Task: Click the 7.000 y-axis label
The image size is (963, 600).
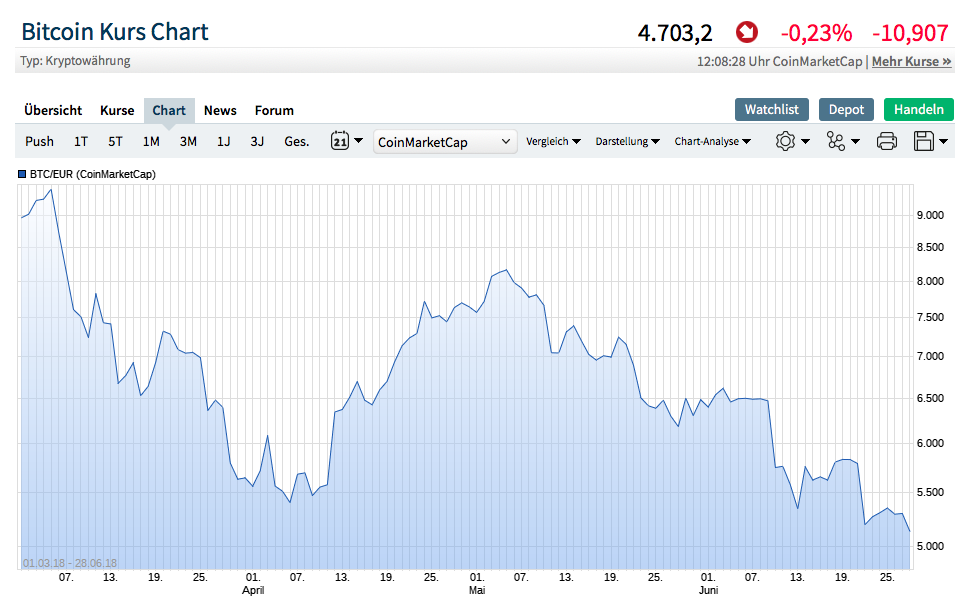Action: click(x=930, y=356)
